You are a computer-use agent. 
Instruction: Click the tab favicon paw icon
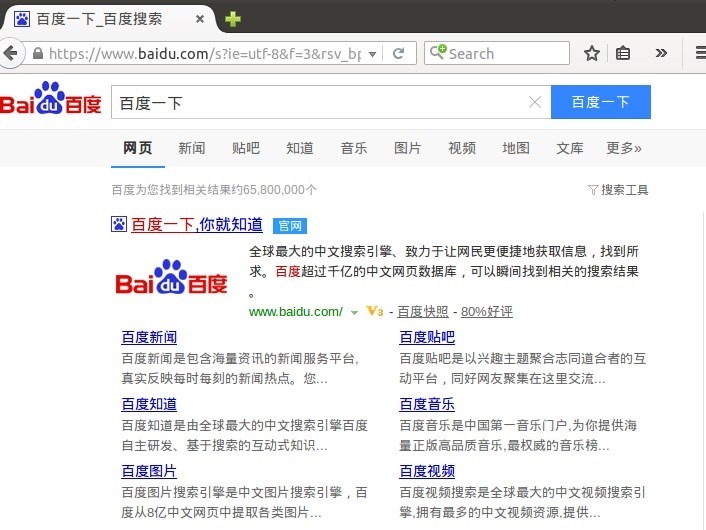pyautogui.click(x=22, y=19)
